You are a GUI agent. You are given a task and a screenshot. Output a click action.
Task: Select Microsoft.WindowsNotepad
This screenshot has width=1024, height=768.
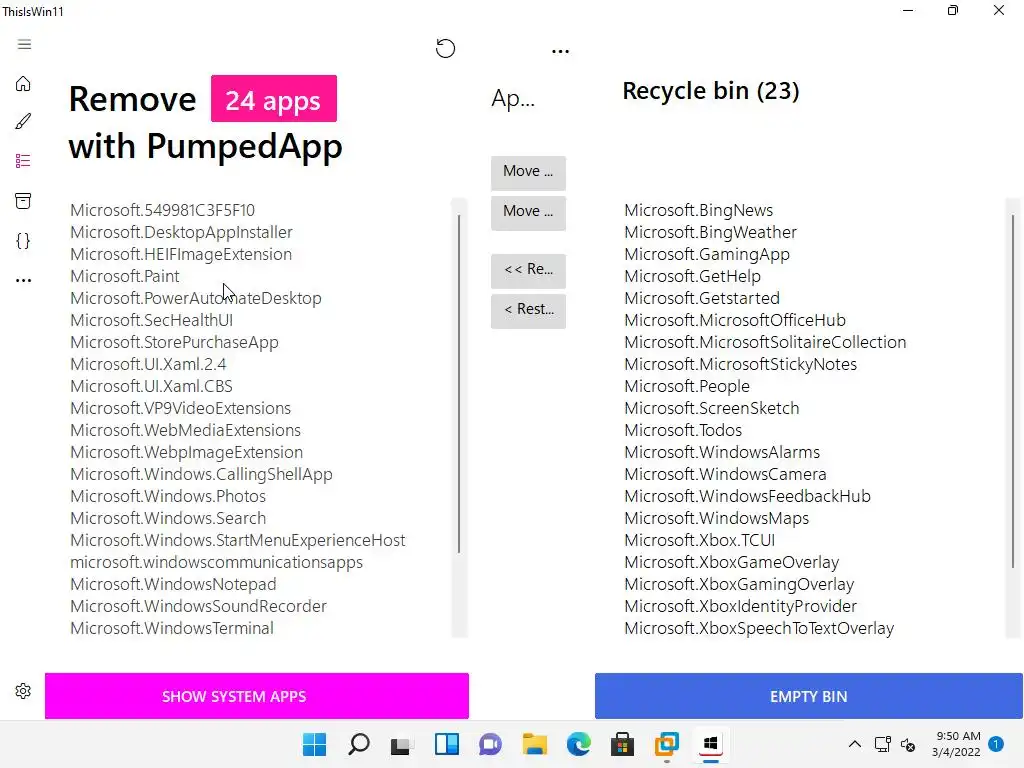pyautogui.click(x=173, y=584)
